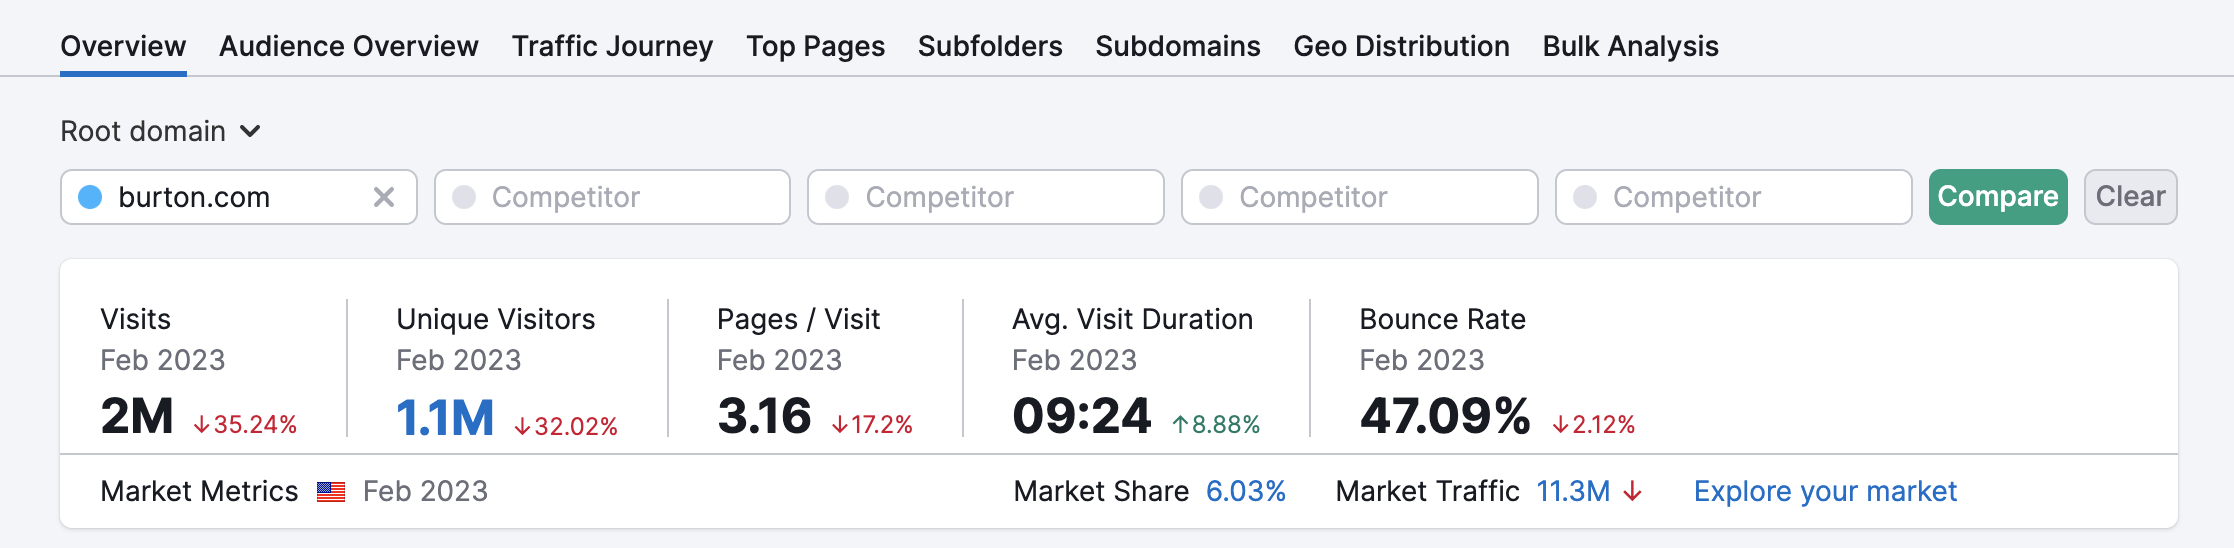Open the Explore your market link
This screenshot has width=2234, height=548.
(x=1825, y=491)
